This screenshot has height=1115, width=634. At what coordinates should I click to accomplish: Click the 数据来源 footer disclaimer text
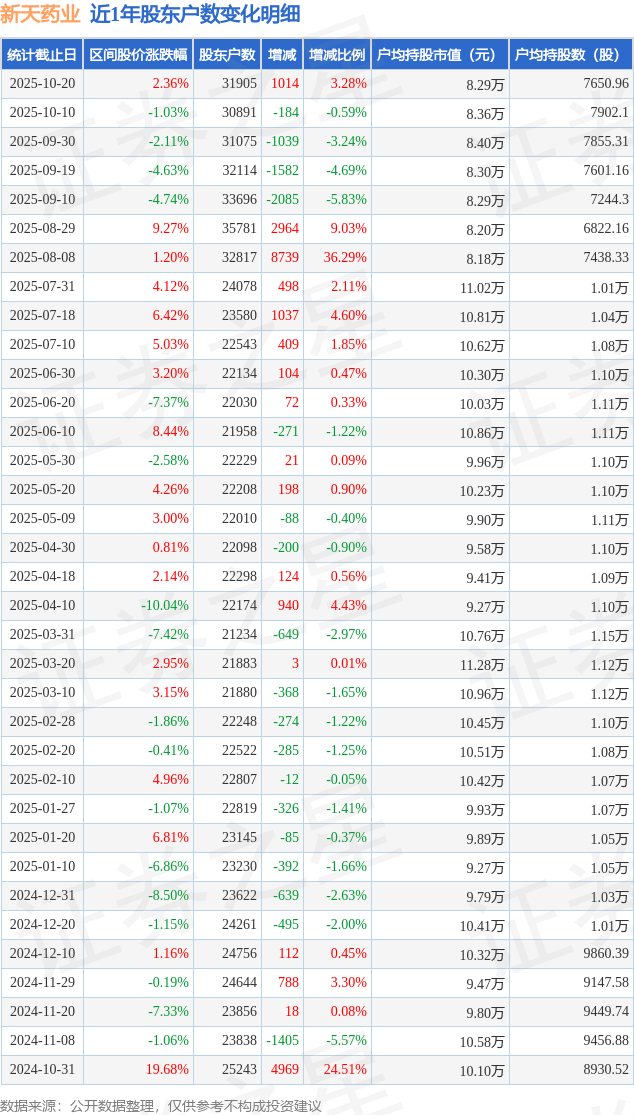coord(161,1105)
